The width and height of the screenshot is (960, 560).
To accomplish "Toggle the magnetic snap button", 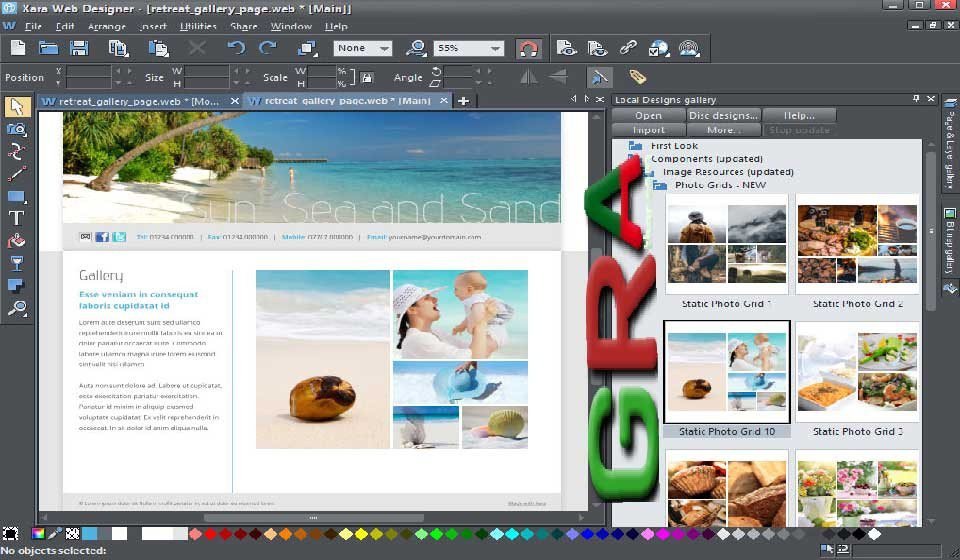I will (x=528, y=48).
